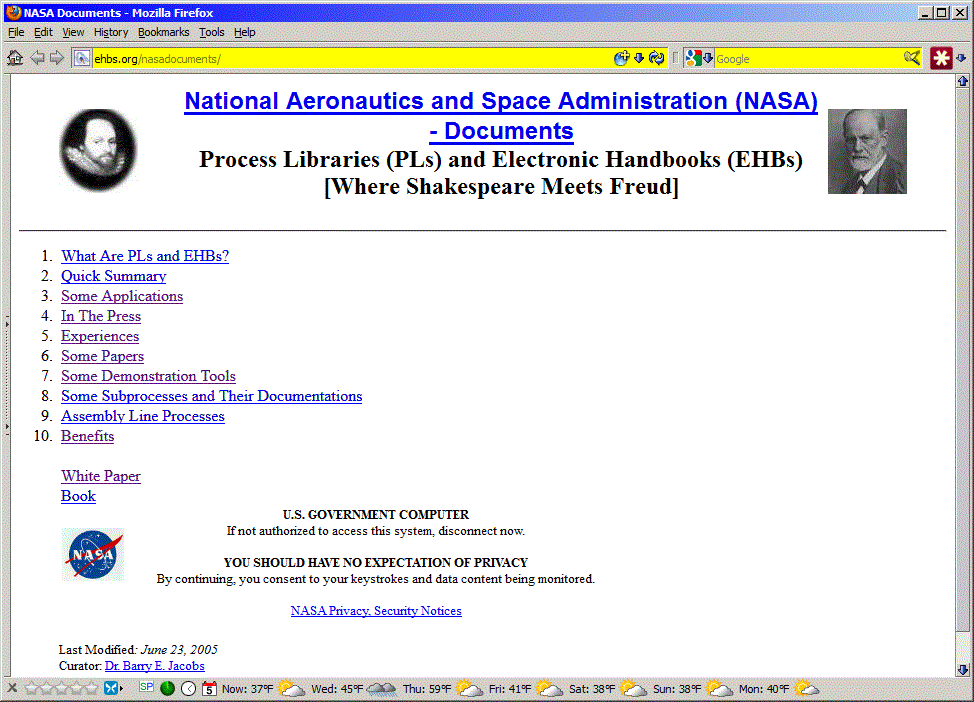This screenshot has height=702, width=974.
Task: Visit the In The Press link
Action: (101, 316)
